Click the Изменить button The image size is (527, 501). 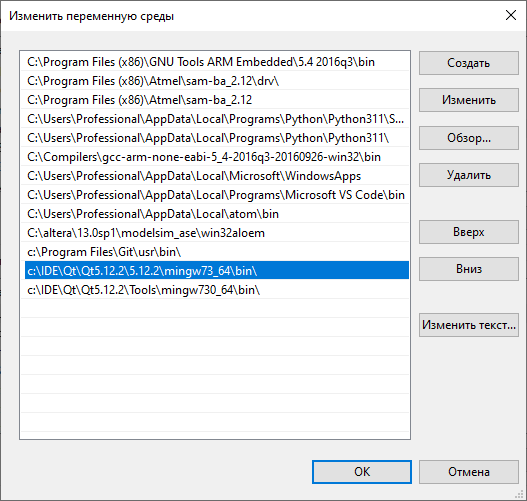(469, 100)
